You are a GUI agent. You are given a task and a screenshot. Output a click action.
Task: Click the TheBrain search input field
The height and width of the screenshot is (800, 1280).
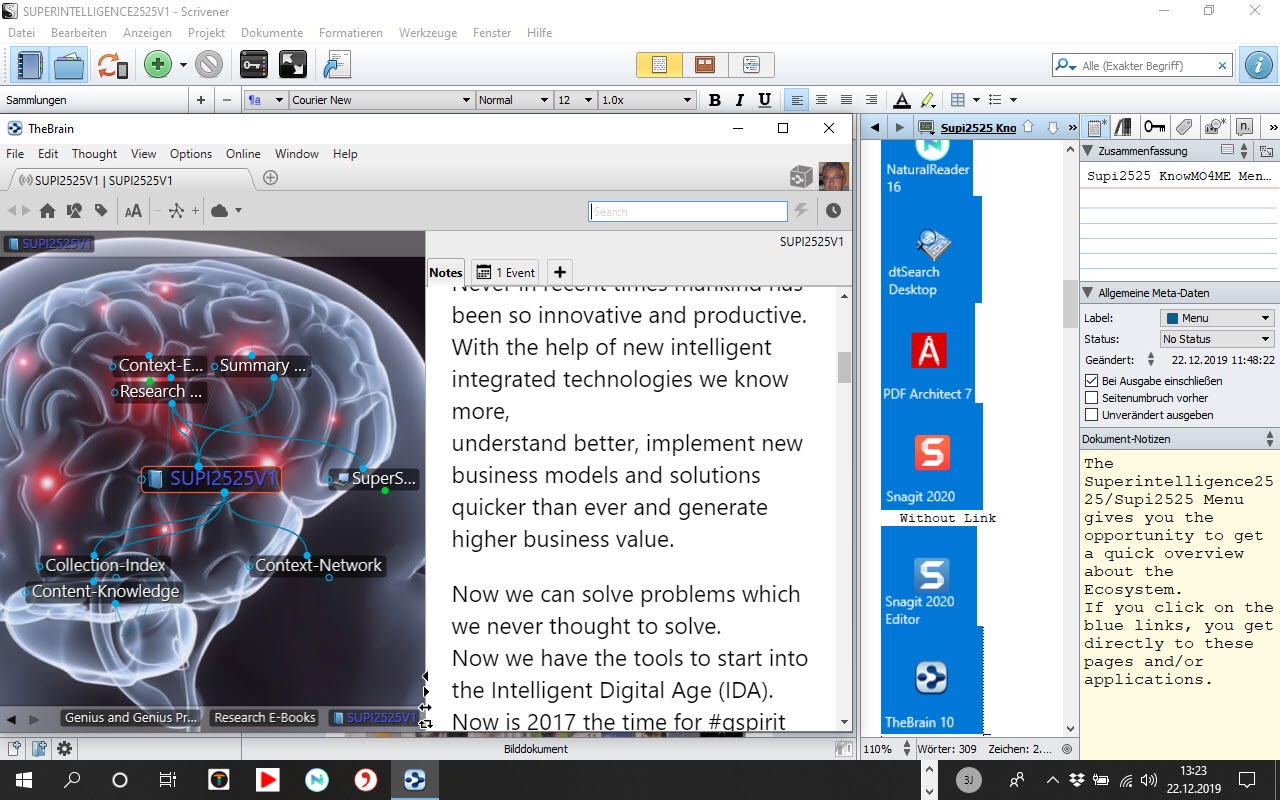[x=688, y=212]
